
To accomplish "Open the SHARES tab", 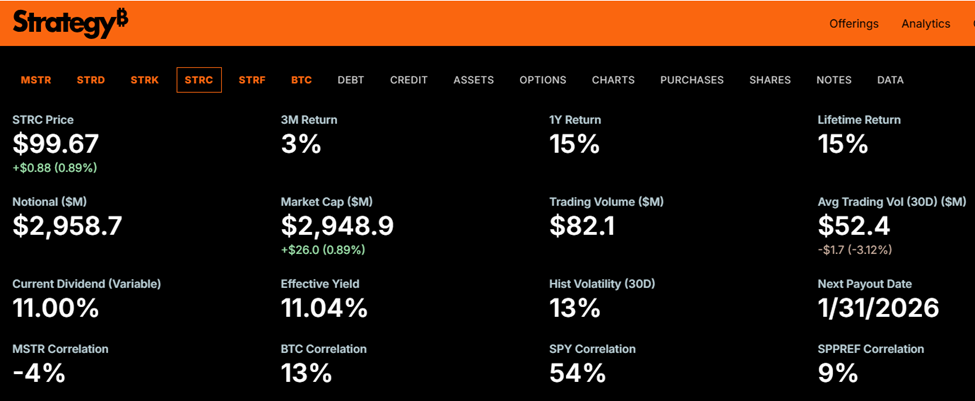I will pyautogui.click(x=770, y=80).
